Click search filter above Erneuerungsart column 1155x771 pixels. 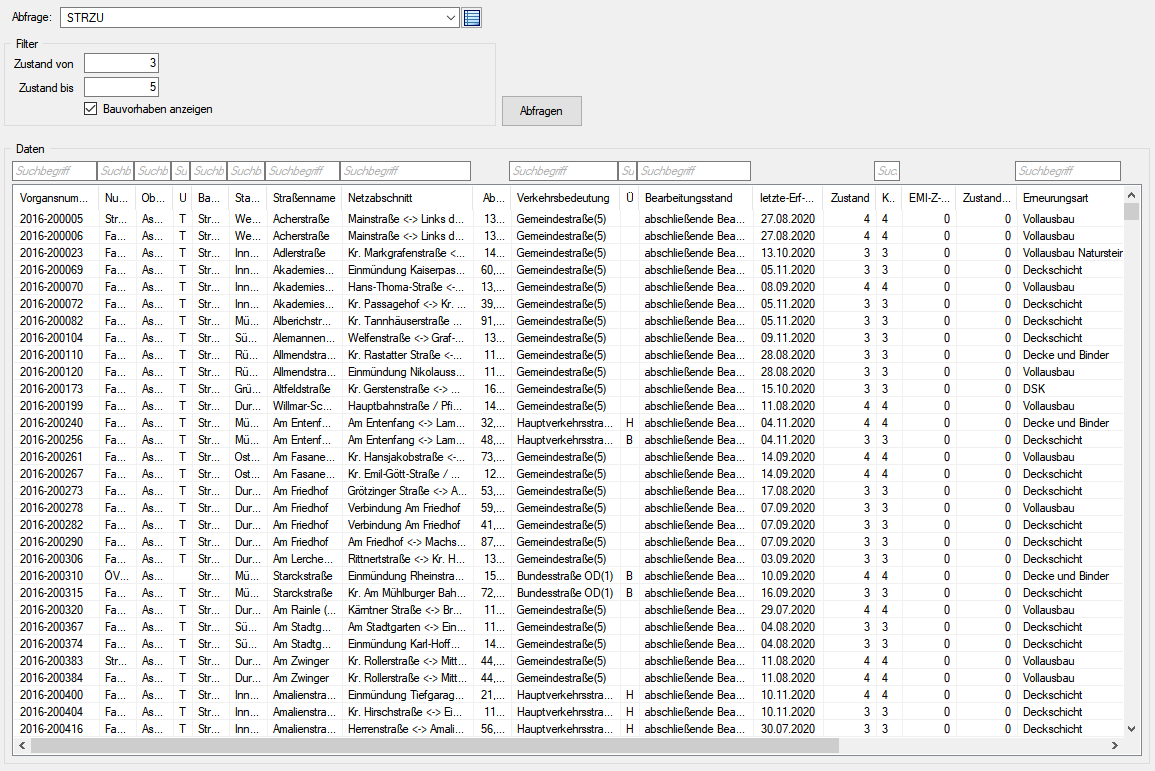pyautogui.click(x=1067, y=171)
